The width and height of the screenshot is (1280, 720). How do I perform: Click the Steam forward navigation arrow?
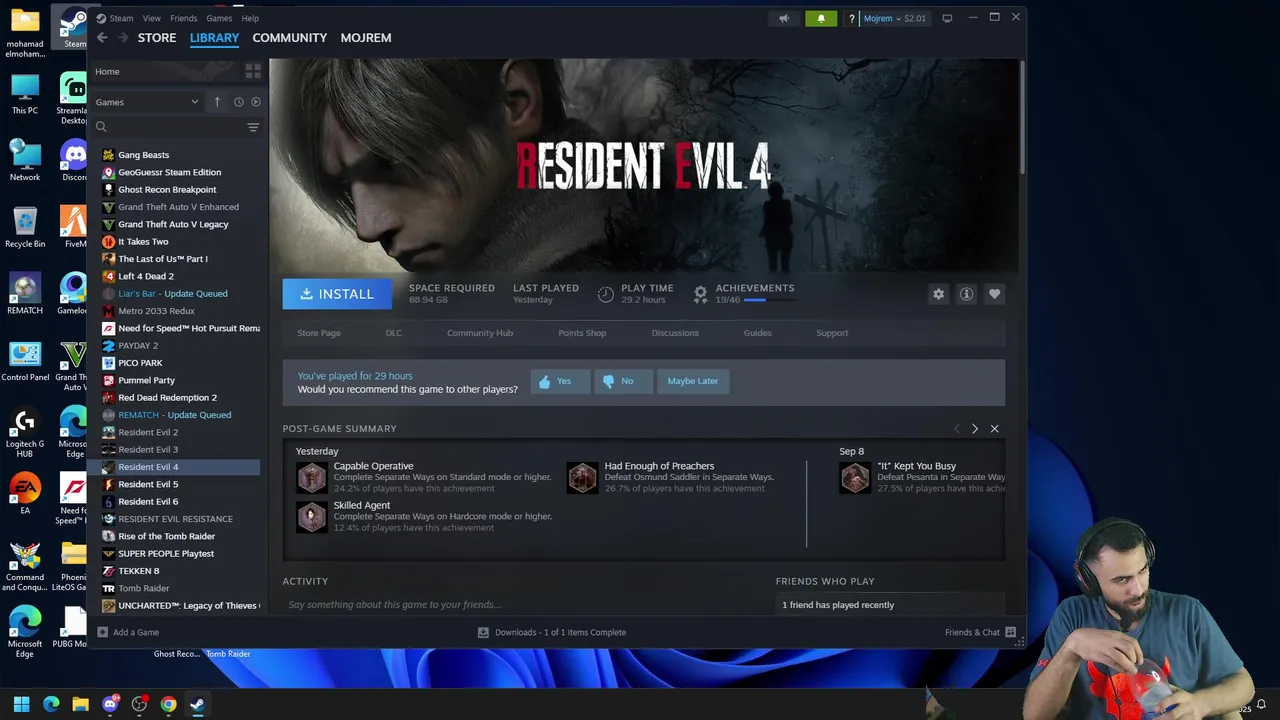click(x=123, y=38)
